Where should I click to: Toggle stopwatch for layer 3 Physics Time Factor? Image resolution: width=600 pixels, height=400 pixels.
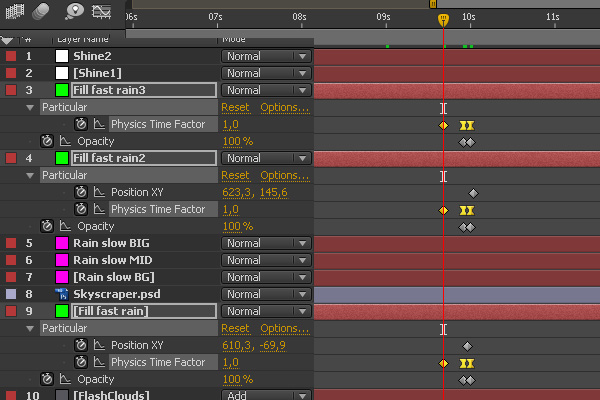(x=81, y=124)
